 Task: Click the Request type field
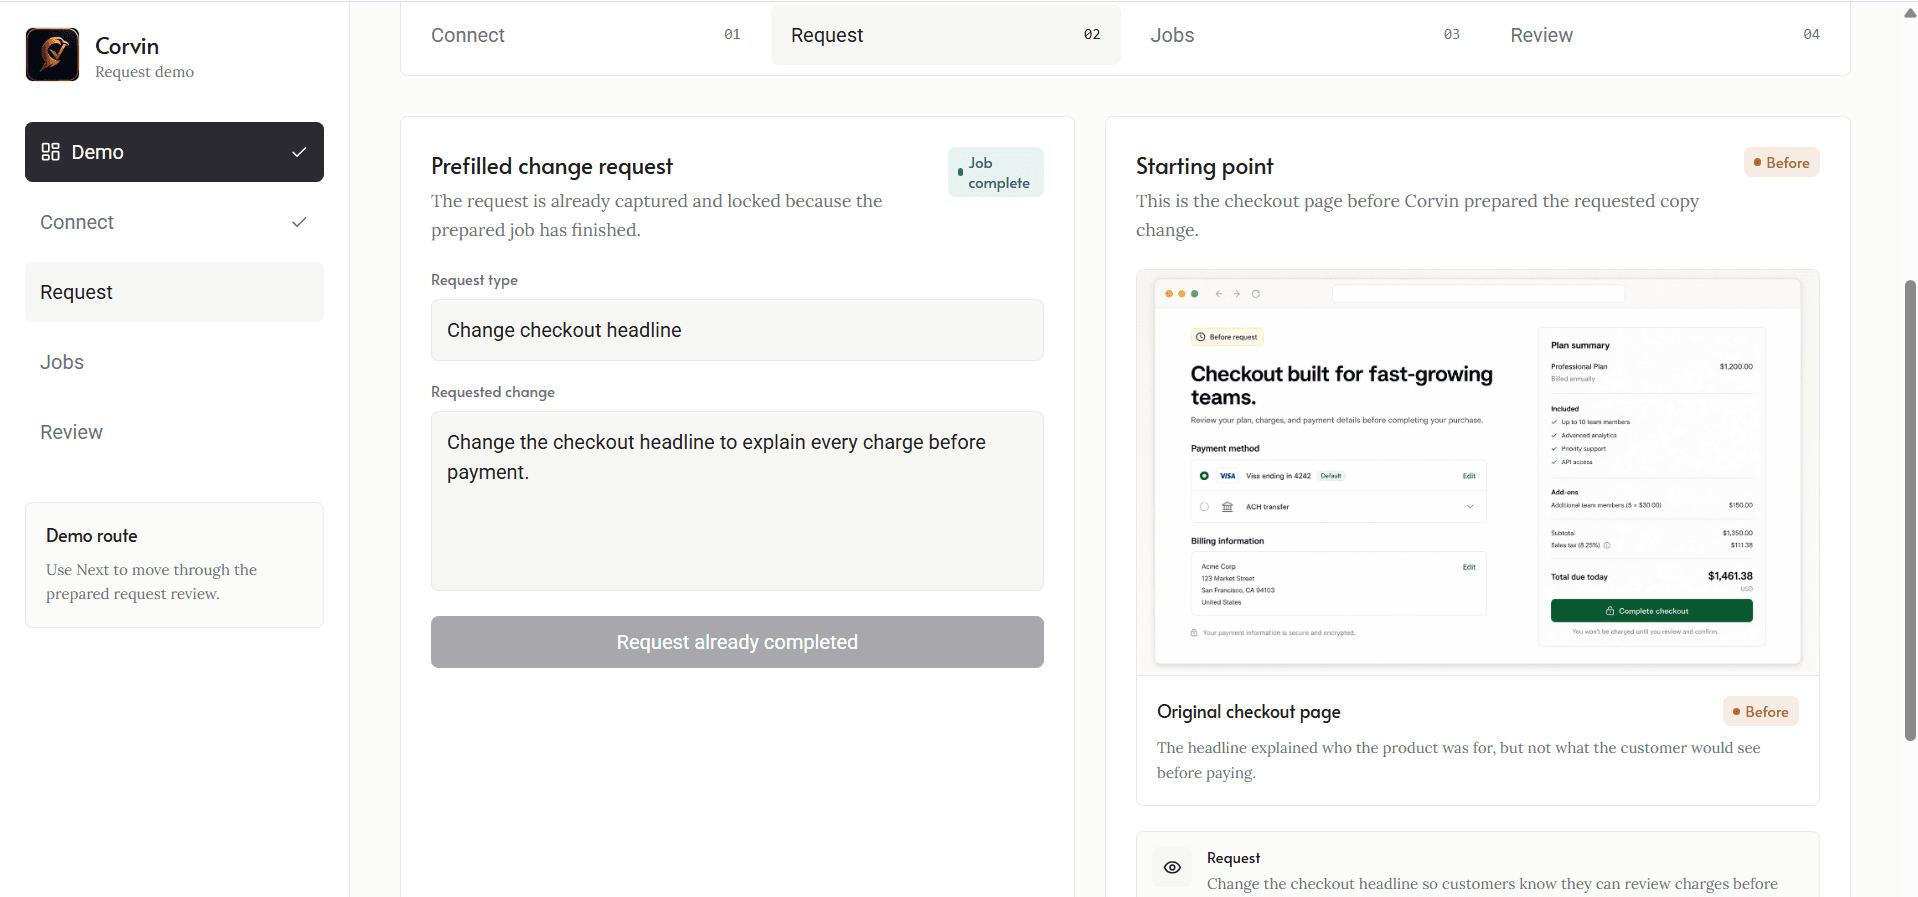(737, 330)
